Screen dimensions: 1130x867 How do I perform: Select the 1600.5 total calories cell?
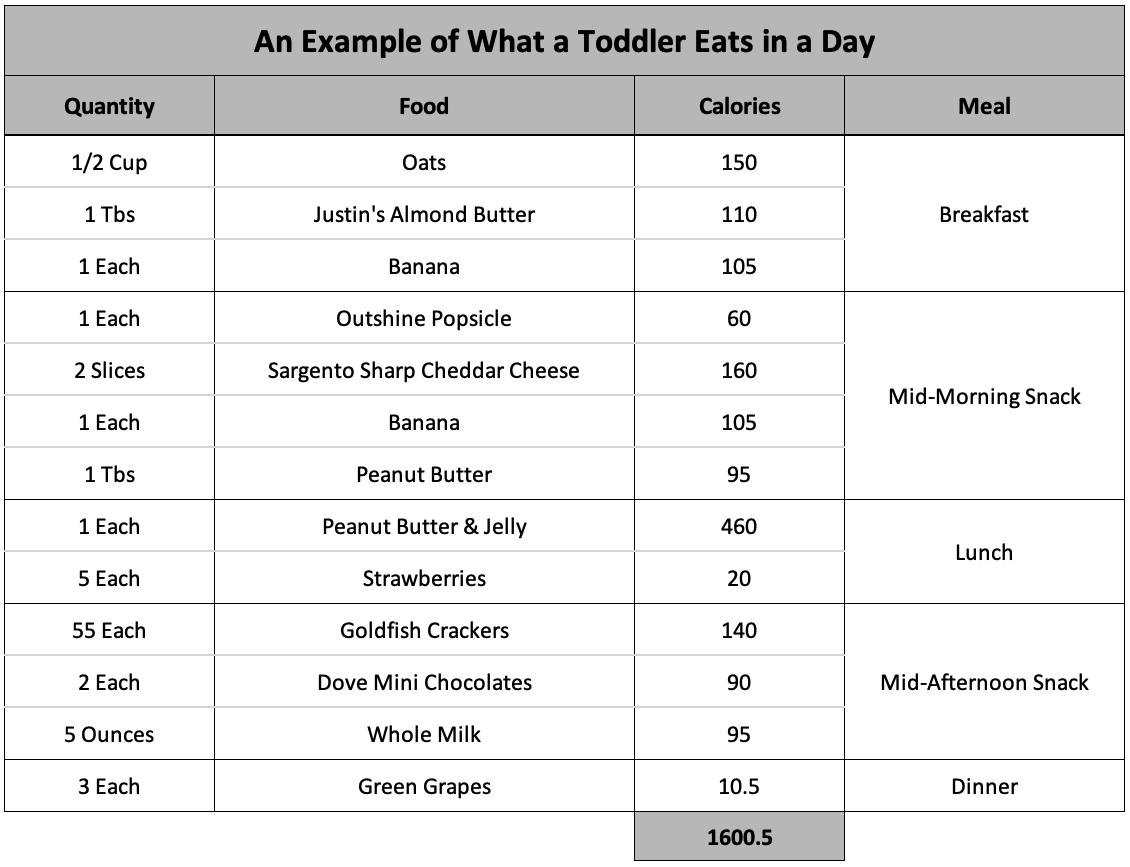pos(739,838)
